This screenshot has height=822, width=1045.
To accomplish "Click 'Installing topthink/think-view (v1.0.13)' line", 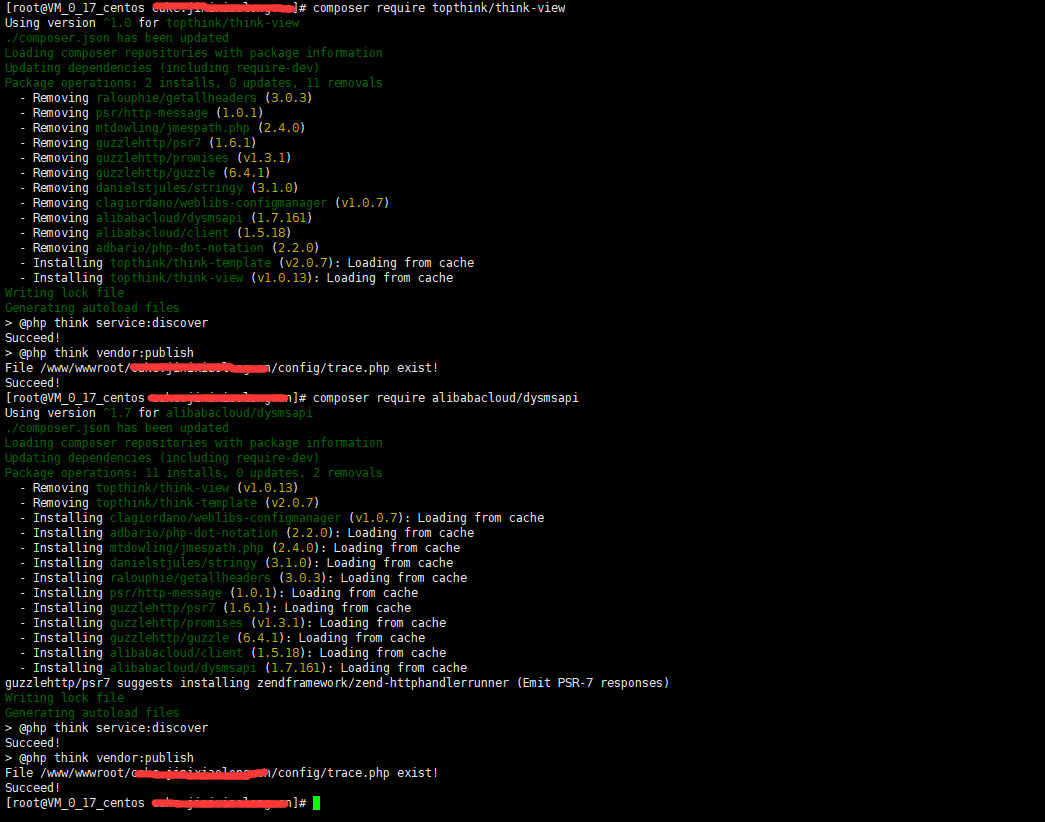I will point(236,278).
